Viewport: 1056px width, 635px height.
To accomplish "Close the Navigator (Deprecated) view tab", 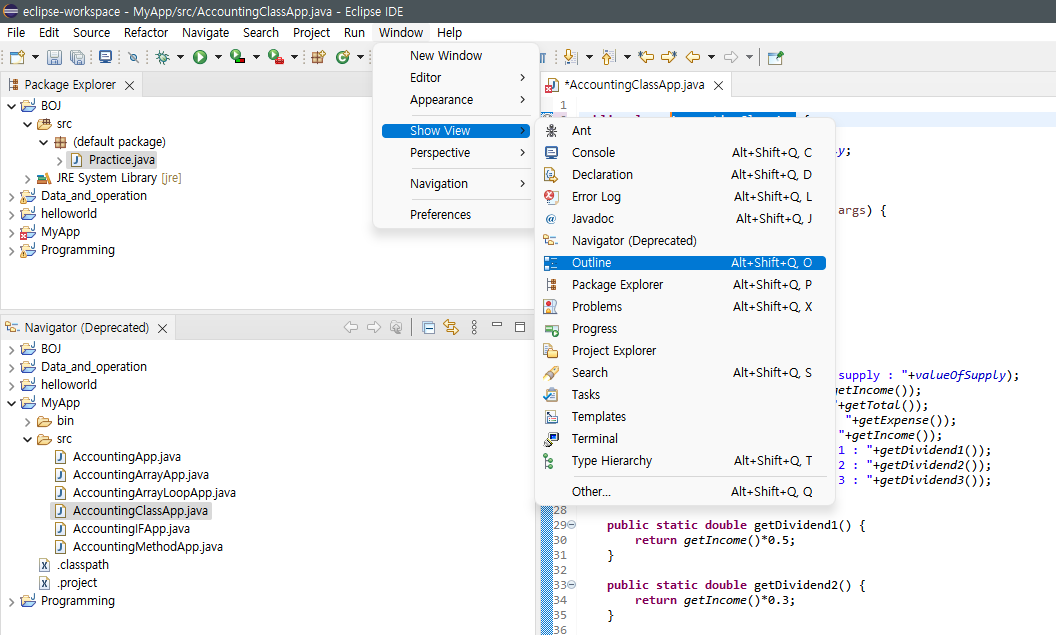I will (x=162, y=329).
